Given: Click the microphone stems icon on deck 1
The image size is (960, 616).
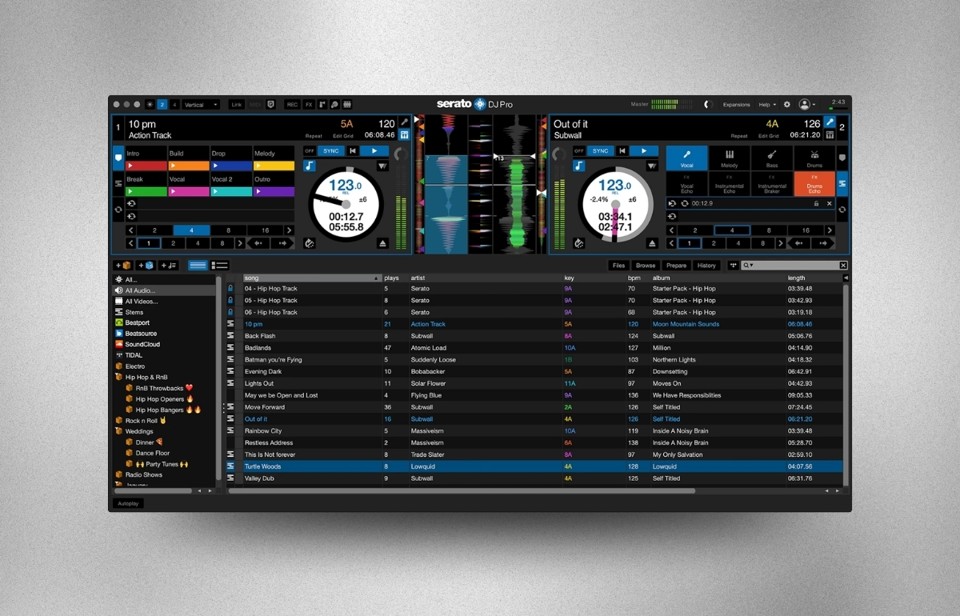Looking at the screenshot, I should tap(405, 122).
